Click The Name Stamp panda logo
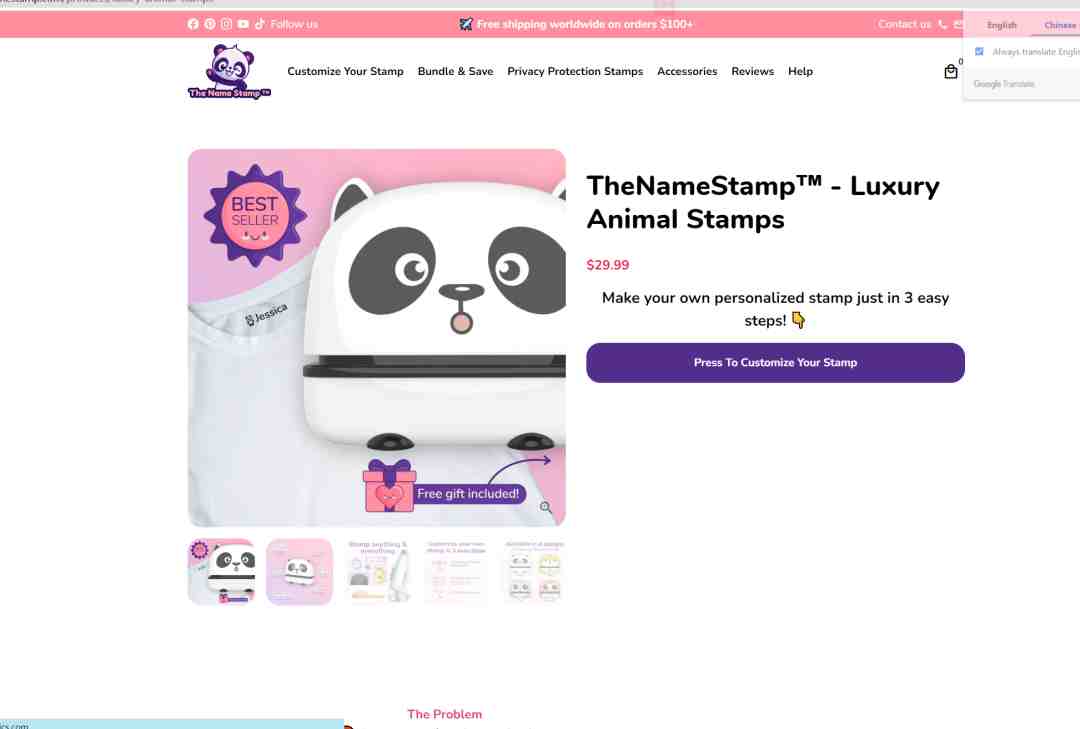1080x729 pixels. (229, 72)
